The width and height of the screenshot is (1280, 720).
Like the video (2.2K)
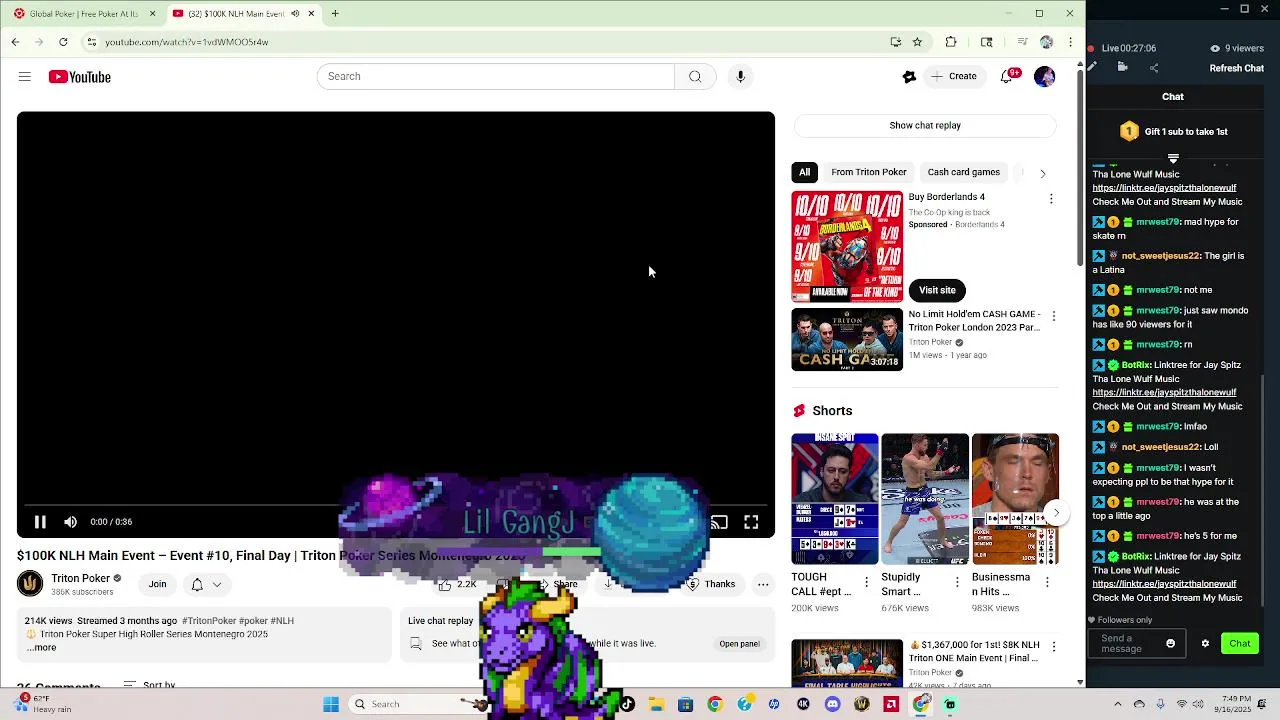(x=458, y=584)
